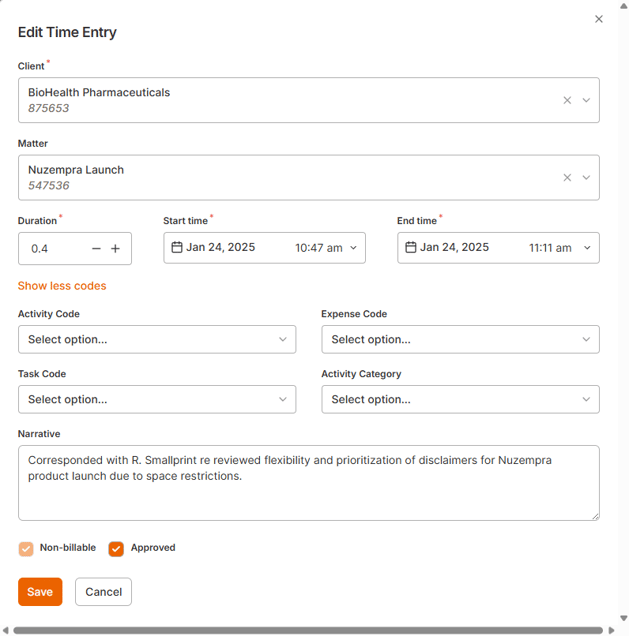Expand the Start time 10:47 am chevron
Image resolution: width=629 pixels, height=636 pixels.
pyautogui.click(x=353, y=248)
